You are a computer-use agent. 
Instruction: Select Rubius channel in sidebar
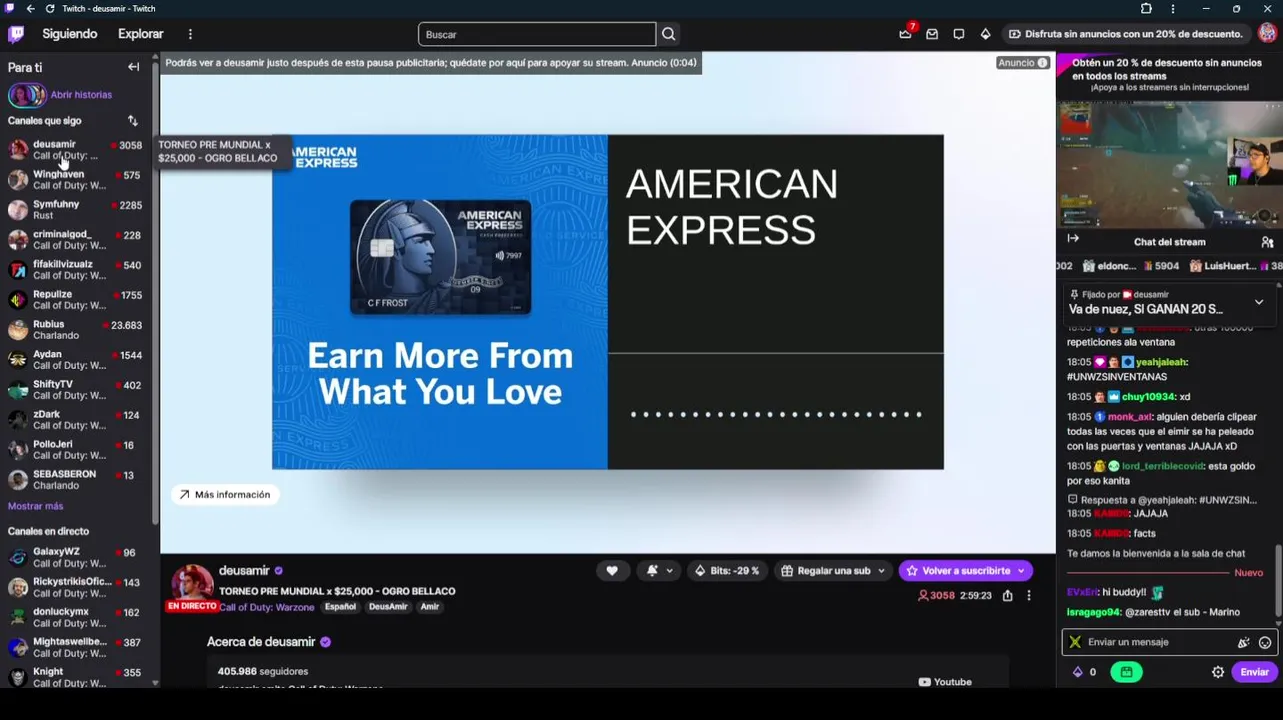[x=77, y=330]
